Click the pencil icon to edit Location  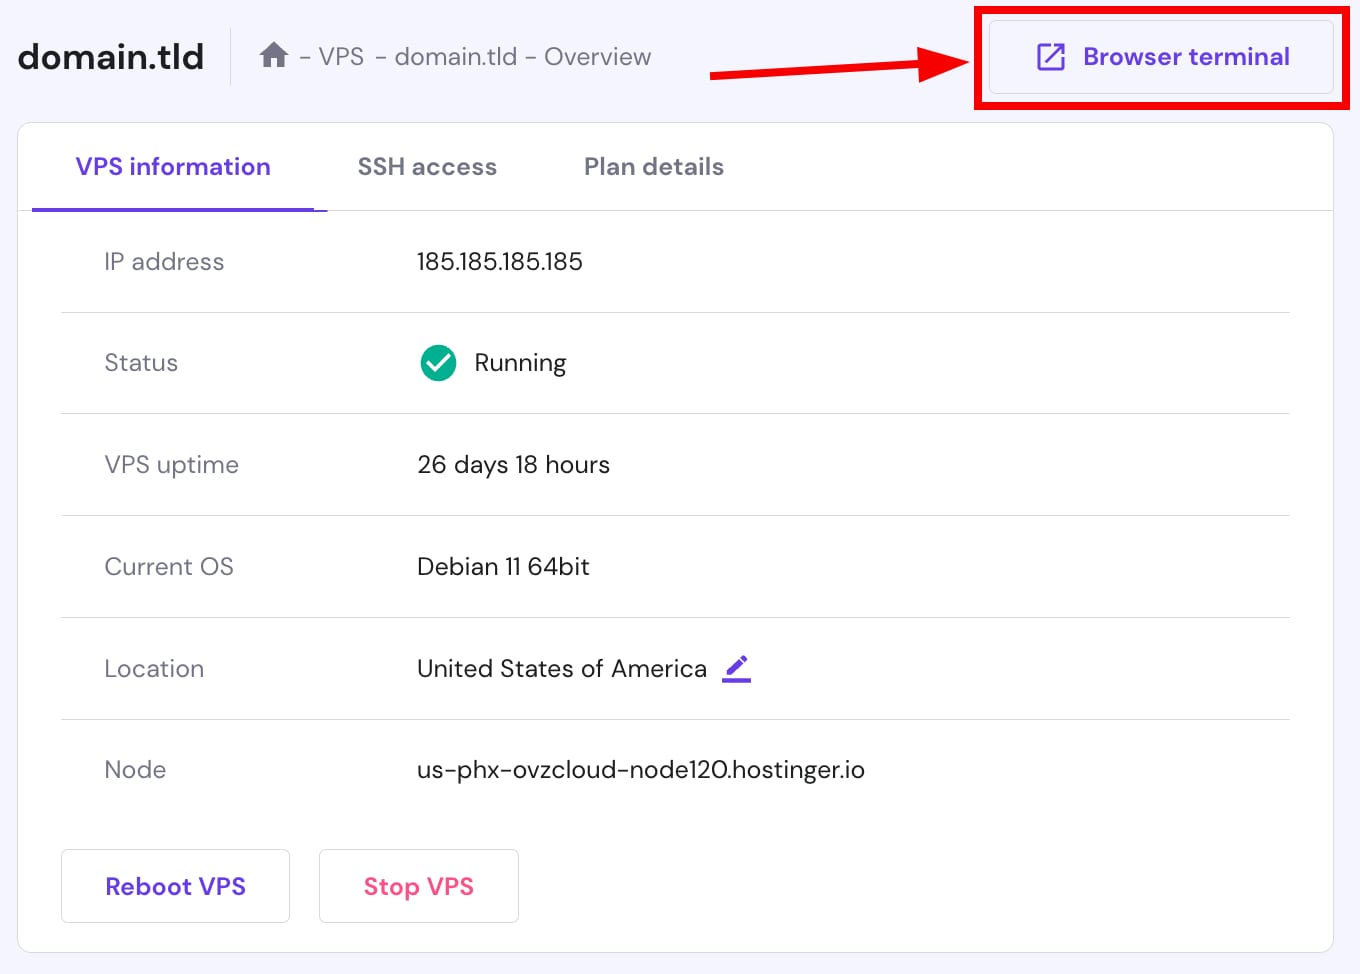click(736, 668)
